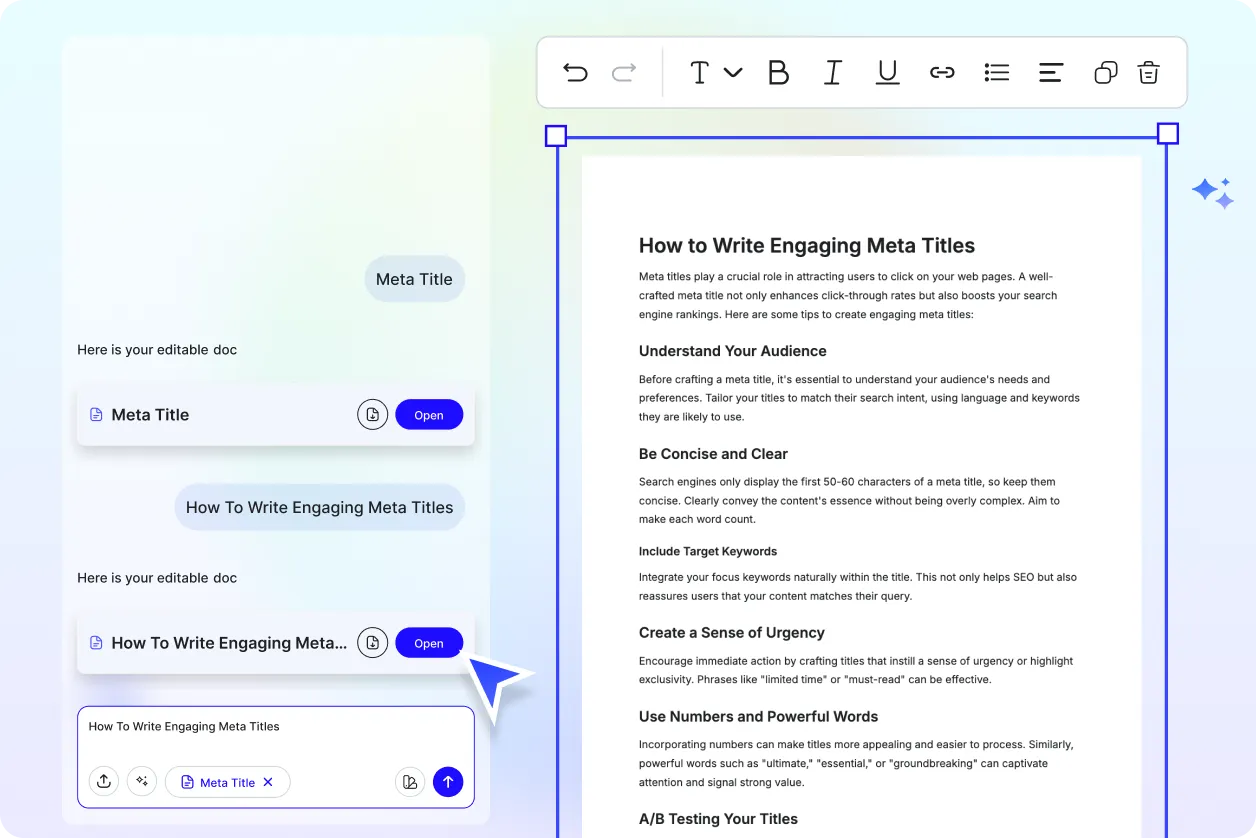Toggle underline formatting
The image size is (1256, 838).
pyautogui.click(x=887, y=72)
